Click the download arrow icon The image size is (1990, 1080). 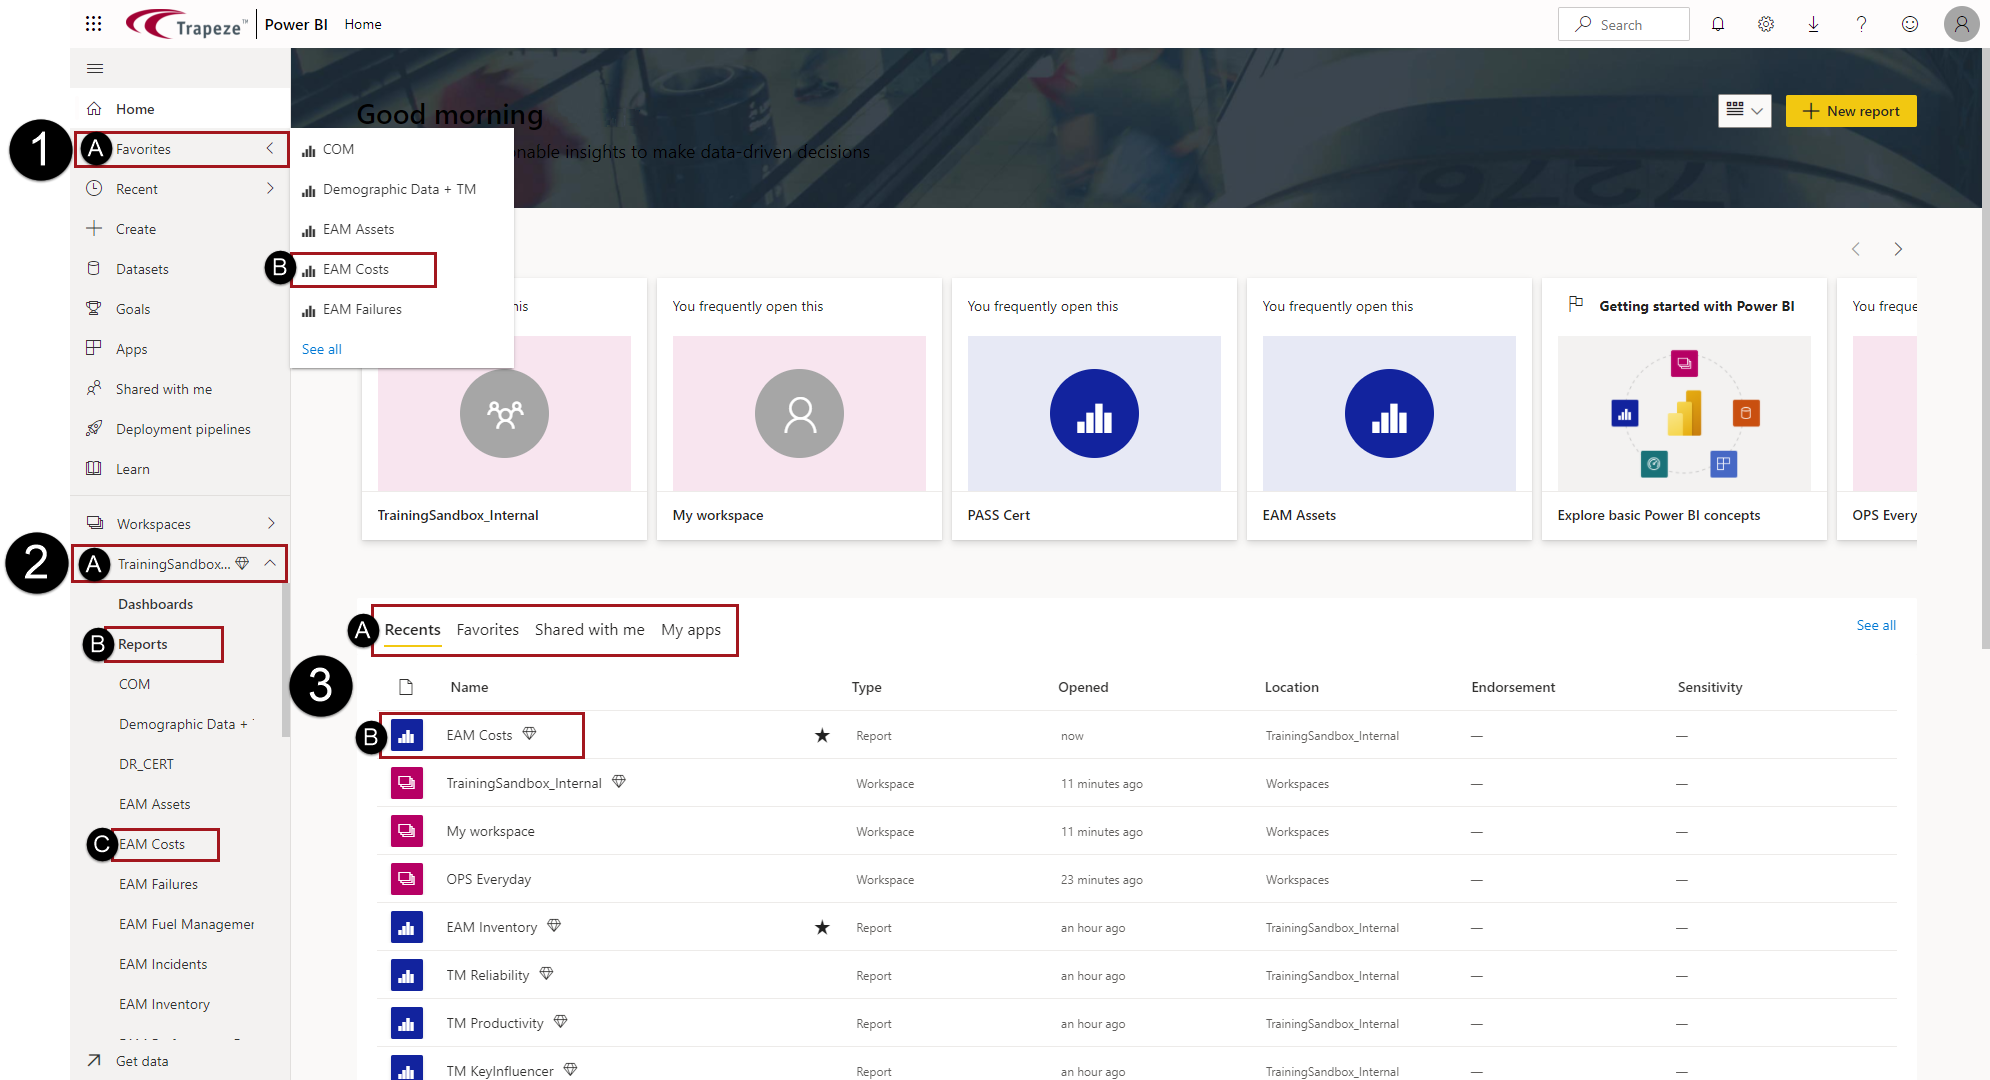point(1813,24)
